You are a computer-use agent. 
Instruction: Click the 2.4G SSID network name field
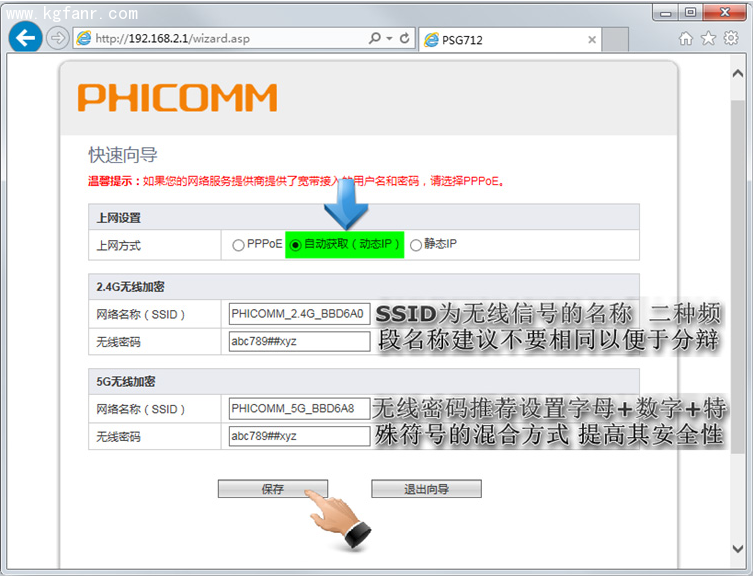click(299, 313)
